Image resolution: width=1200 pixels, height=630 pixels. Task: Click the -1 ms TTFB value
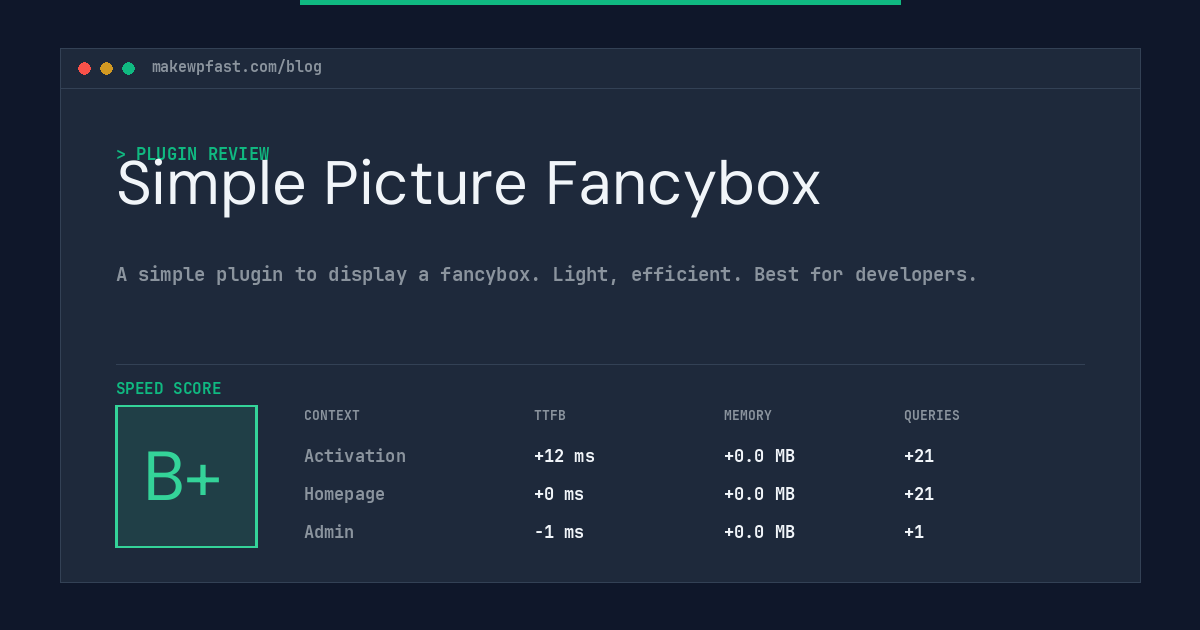(x=559, y=532)
